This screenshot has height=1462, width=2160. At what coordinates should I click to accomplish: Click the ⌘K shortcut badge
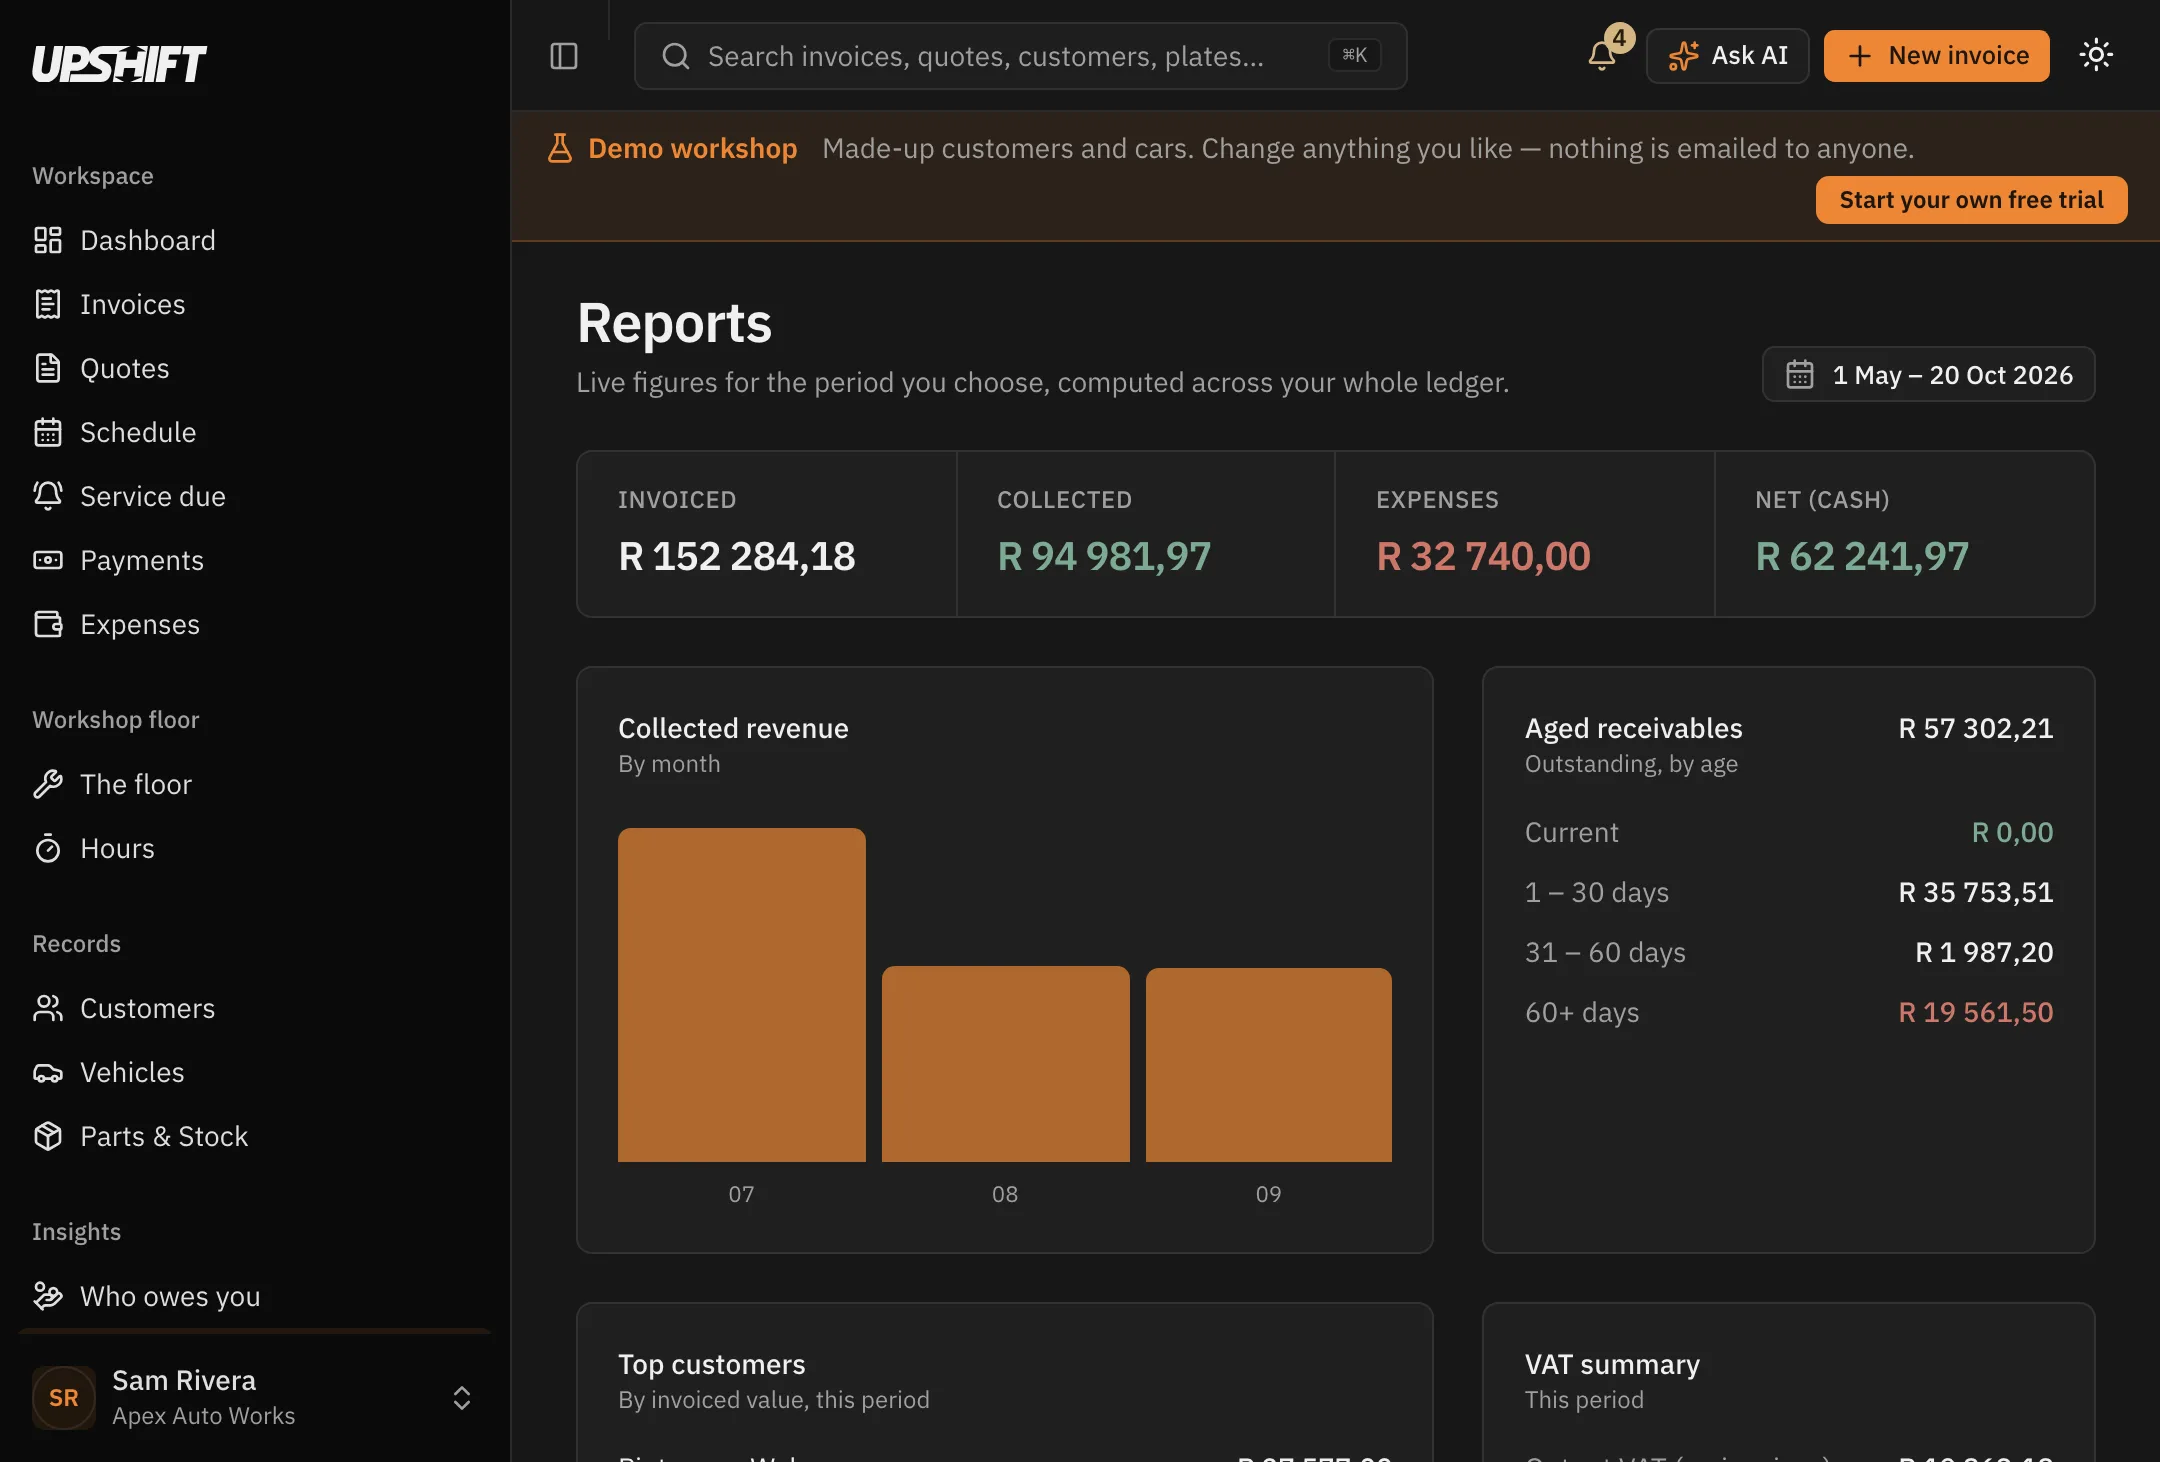[x=1354, y=55]
